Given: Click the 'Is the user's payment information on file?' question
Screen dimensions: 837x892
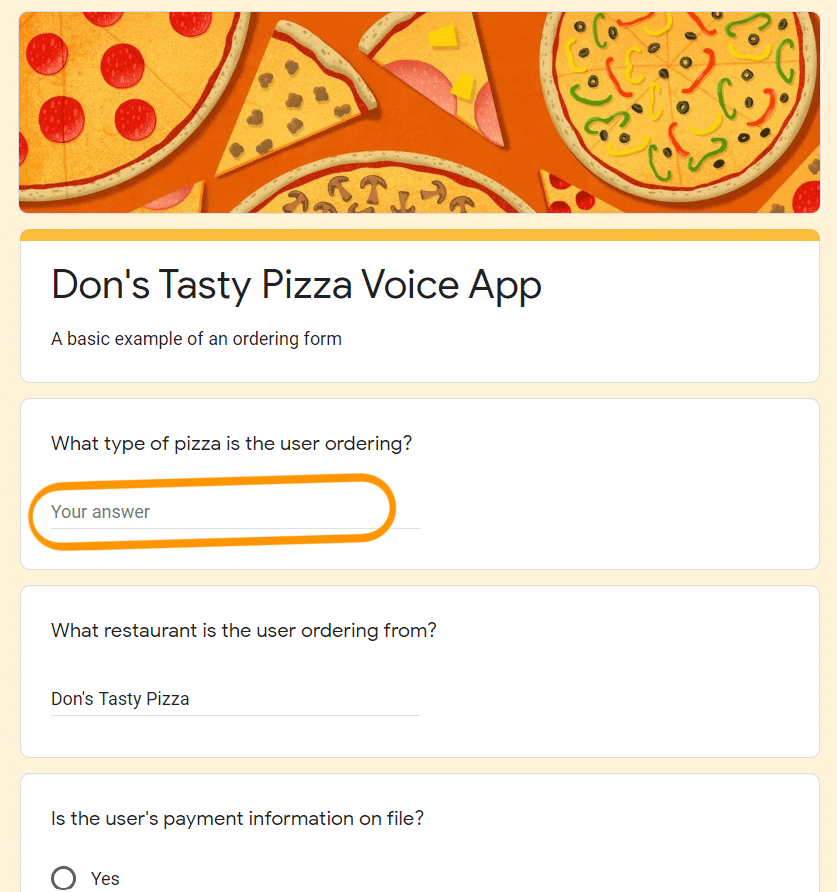Looking at the screenshot, I should click(237, 819).
